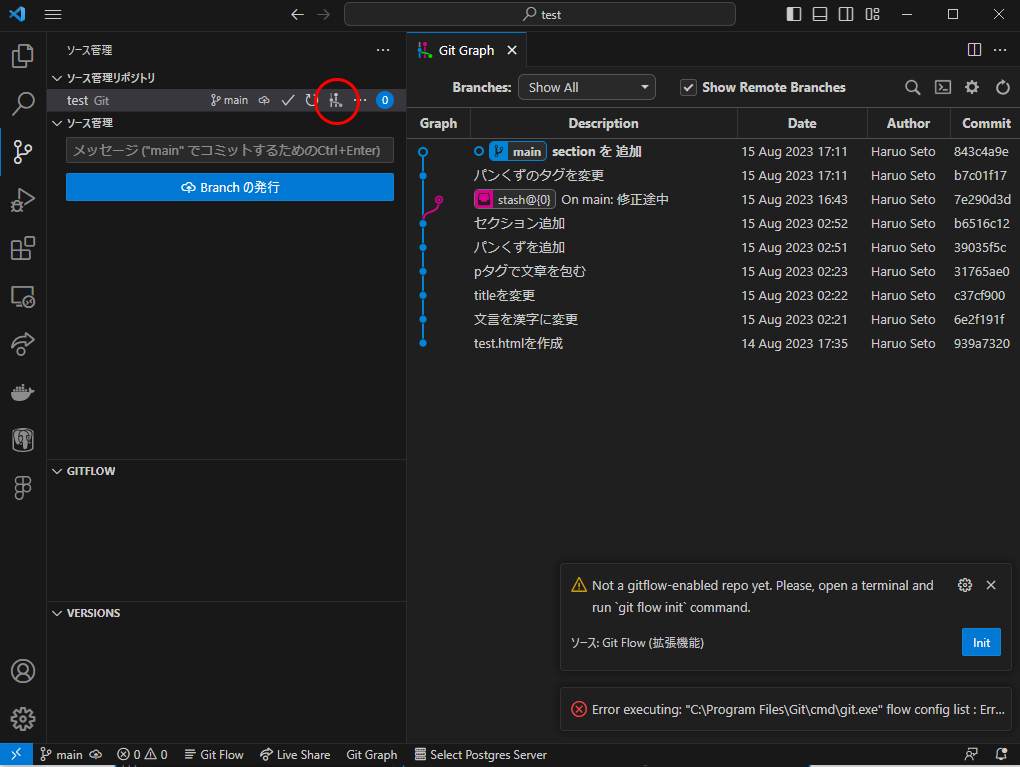Viewport: 1020px width, 767px height.
Task: Click Select Postgres Server in status bar
Action: (x=481, y=755)
